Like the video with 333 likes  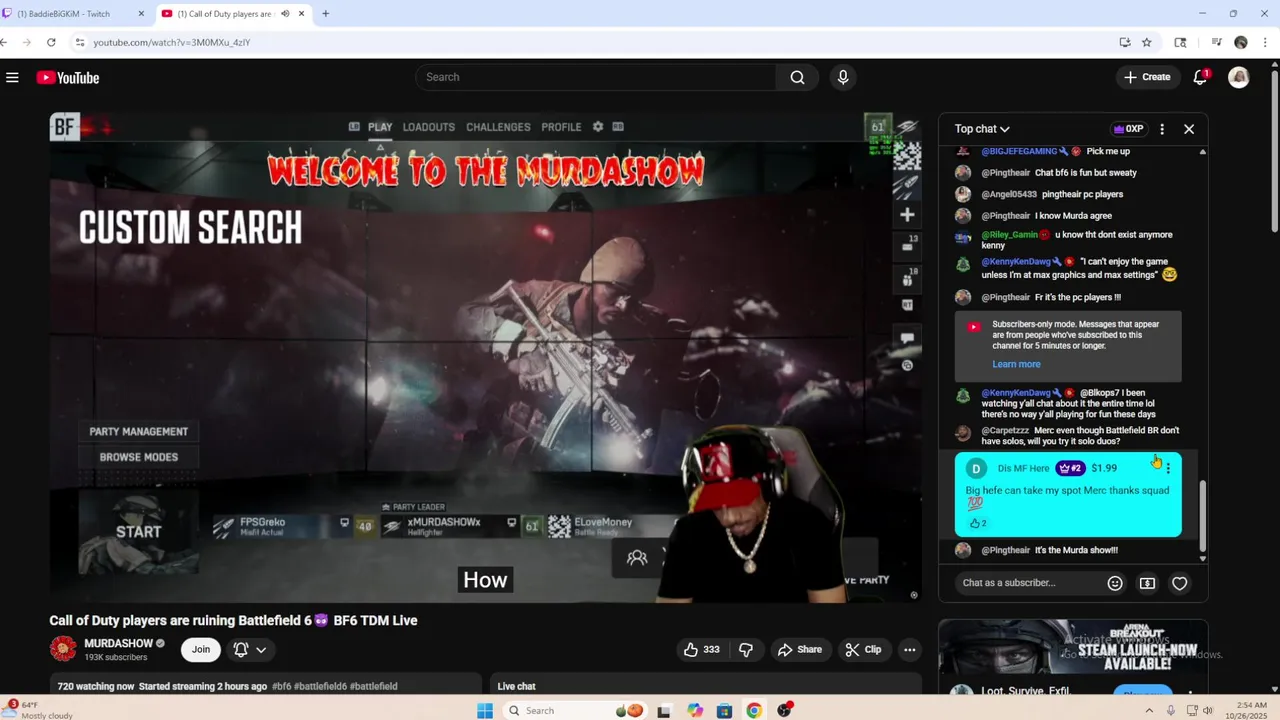pos(701,649)
